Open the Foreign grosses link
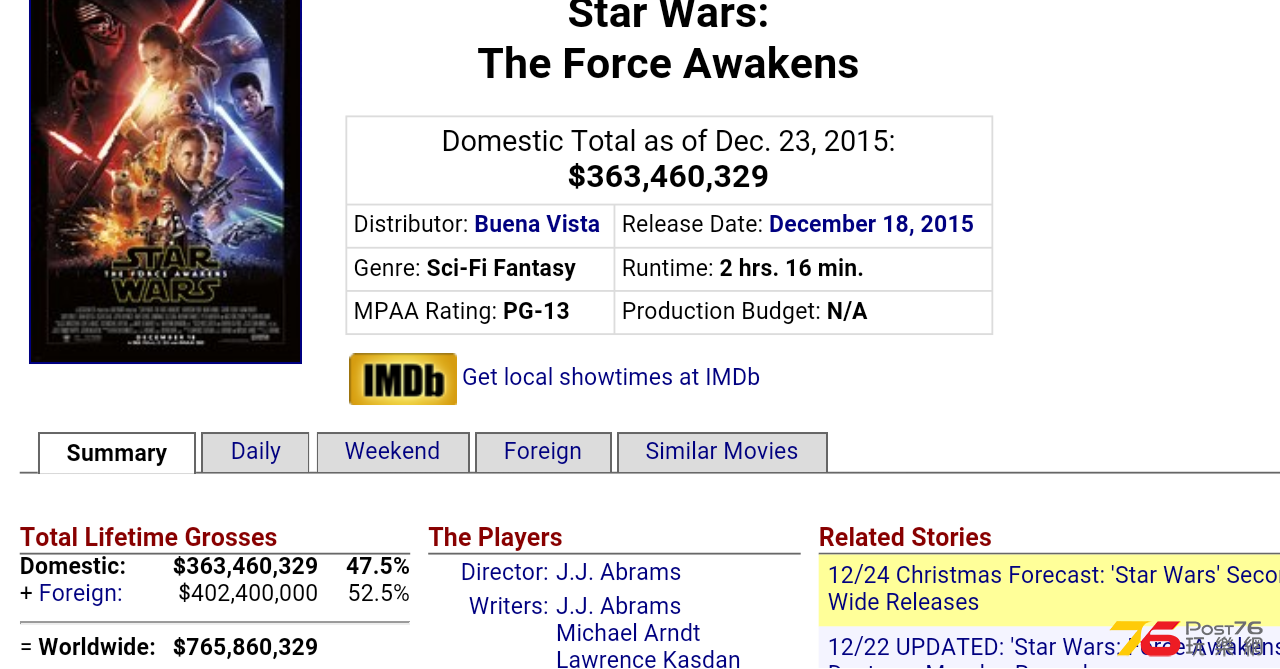This screenshot has height=669, width=1280. point(81,593)
